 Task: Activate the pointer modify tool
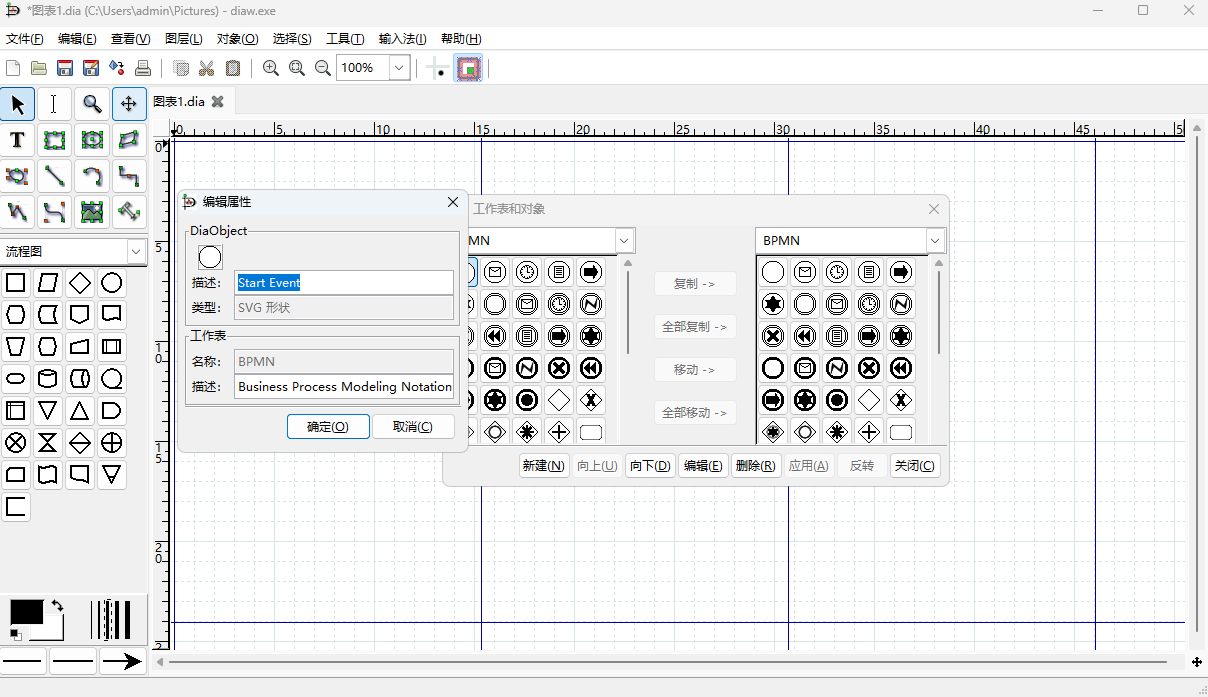[17, 104]
